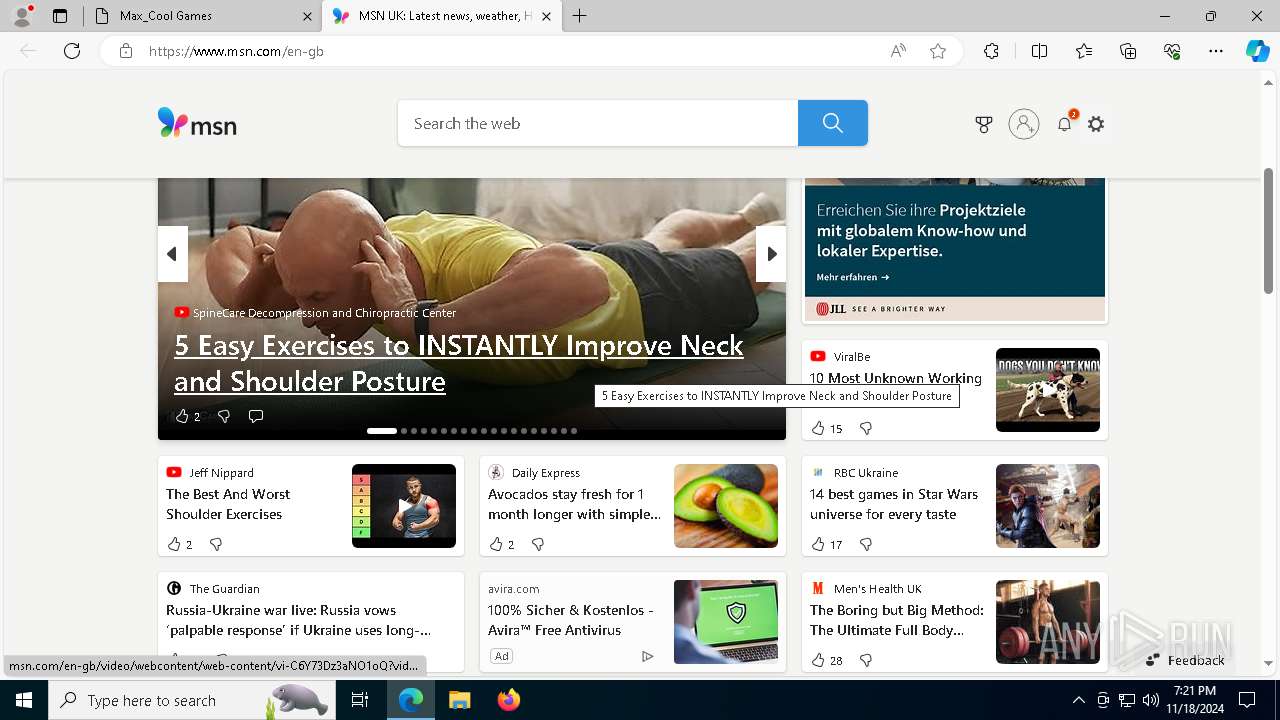Open Avira Free Antivirus ad link
Viewport: 1280px width, 720px height.
tap(571, 620)
